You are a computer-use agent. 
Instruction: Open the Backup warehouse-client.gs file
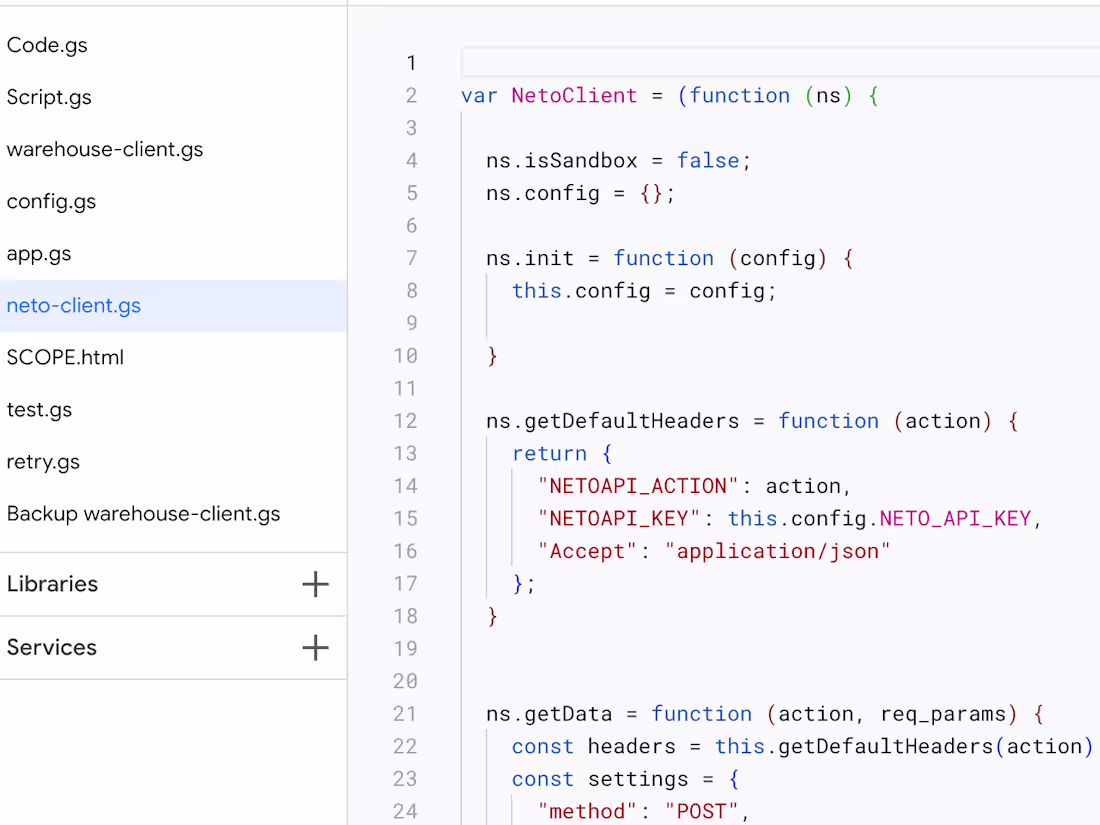(x=143, y=513)
